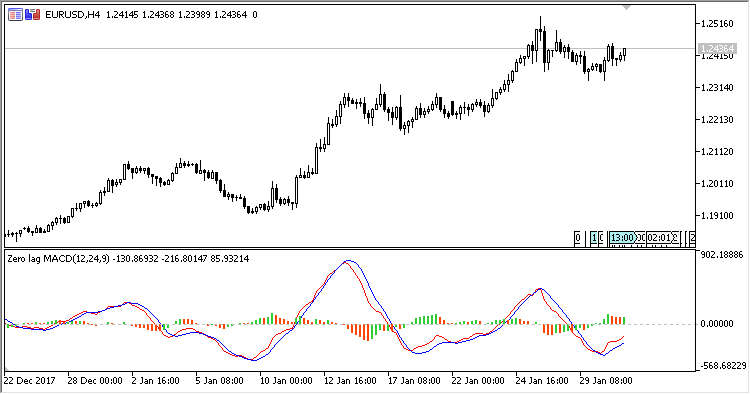The width and height of the screenshot is (750, 394).
Task: Click the 10 Jan 00:00 time label
Action: click(286, 381)
